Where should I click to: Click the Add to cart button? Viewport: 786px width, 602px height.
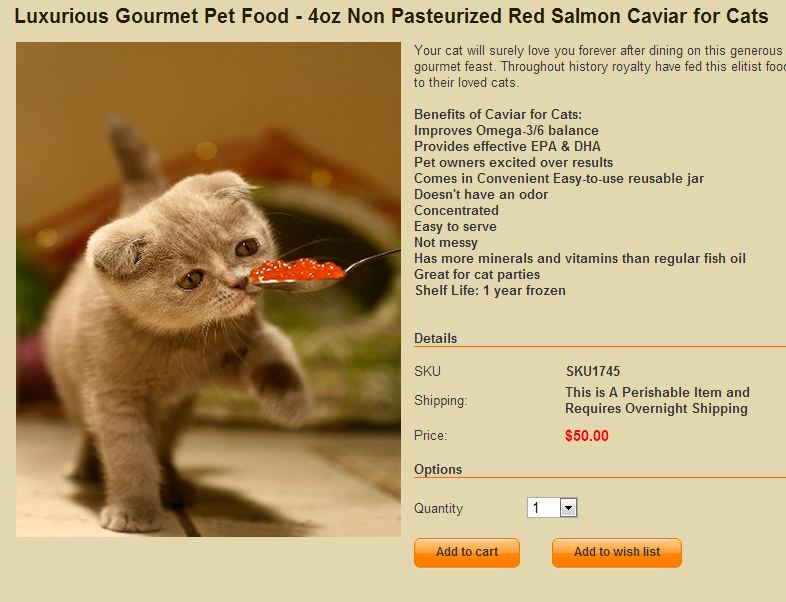point(467,552)
